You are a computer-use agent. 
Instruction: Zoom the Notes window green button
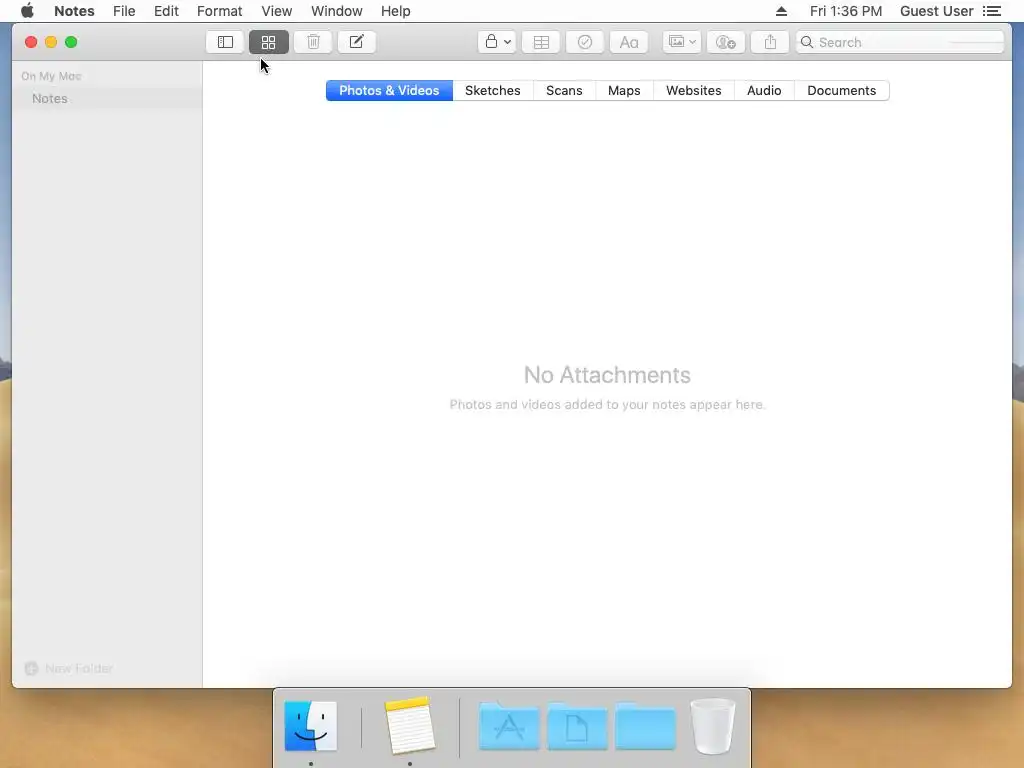click(x=71, y=42)
